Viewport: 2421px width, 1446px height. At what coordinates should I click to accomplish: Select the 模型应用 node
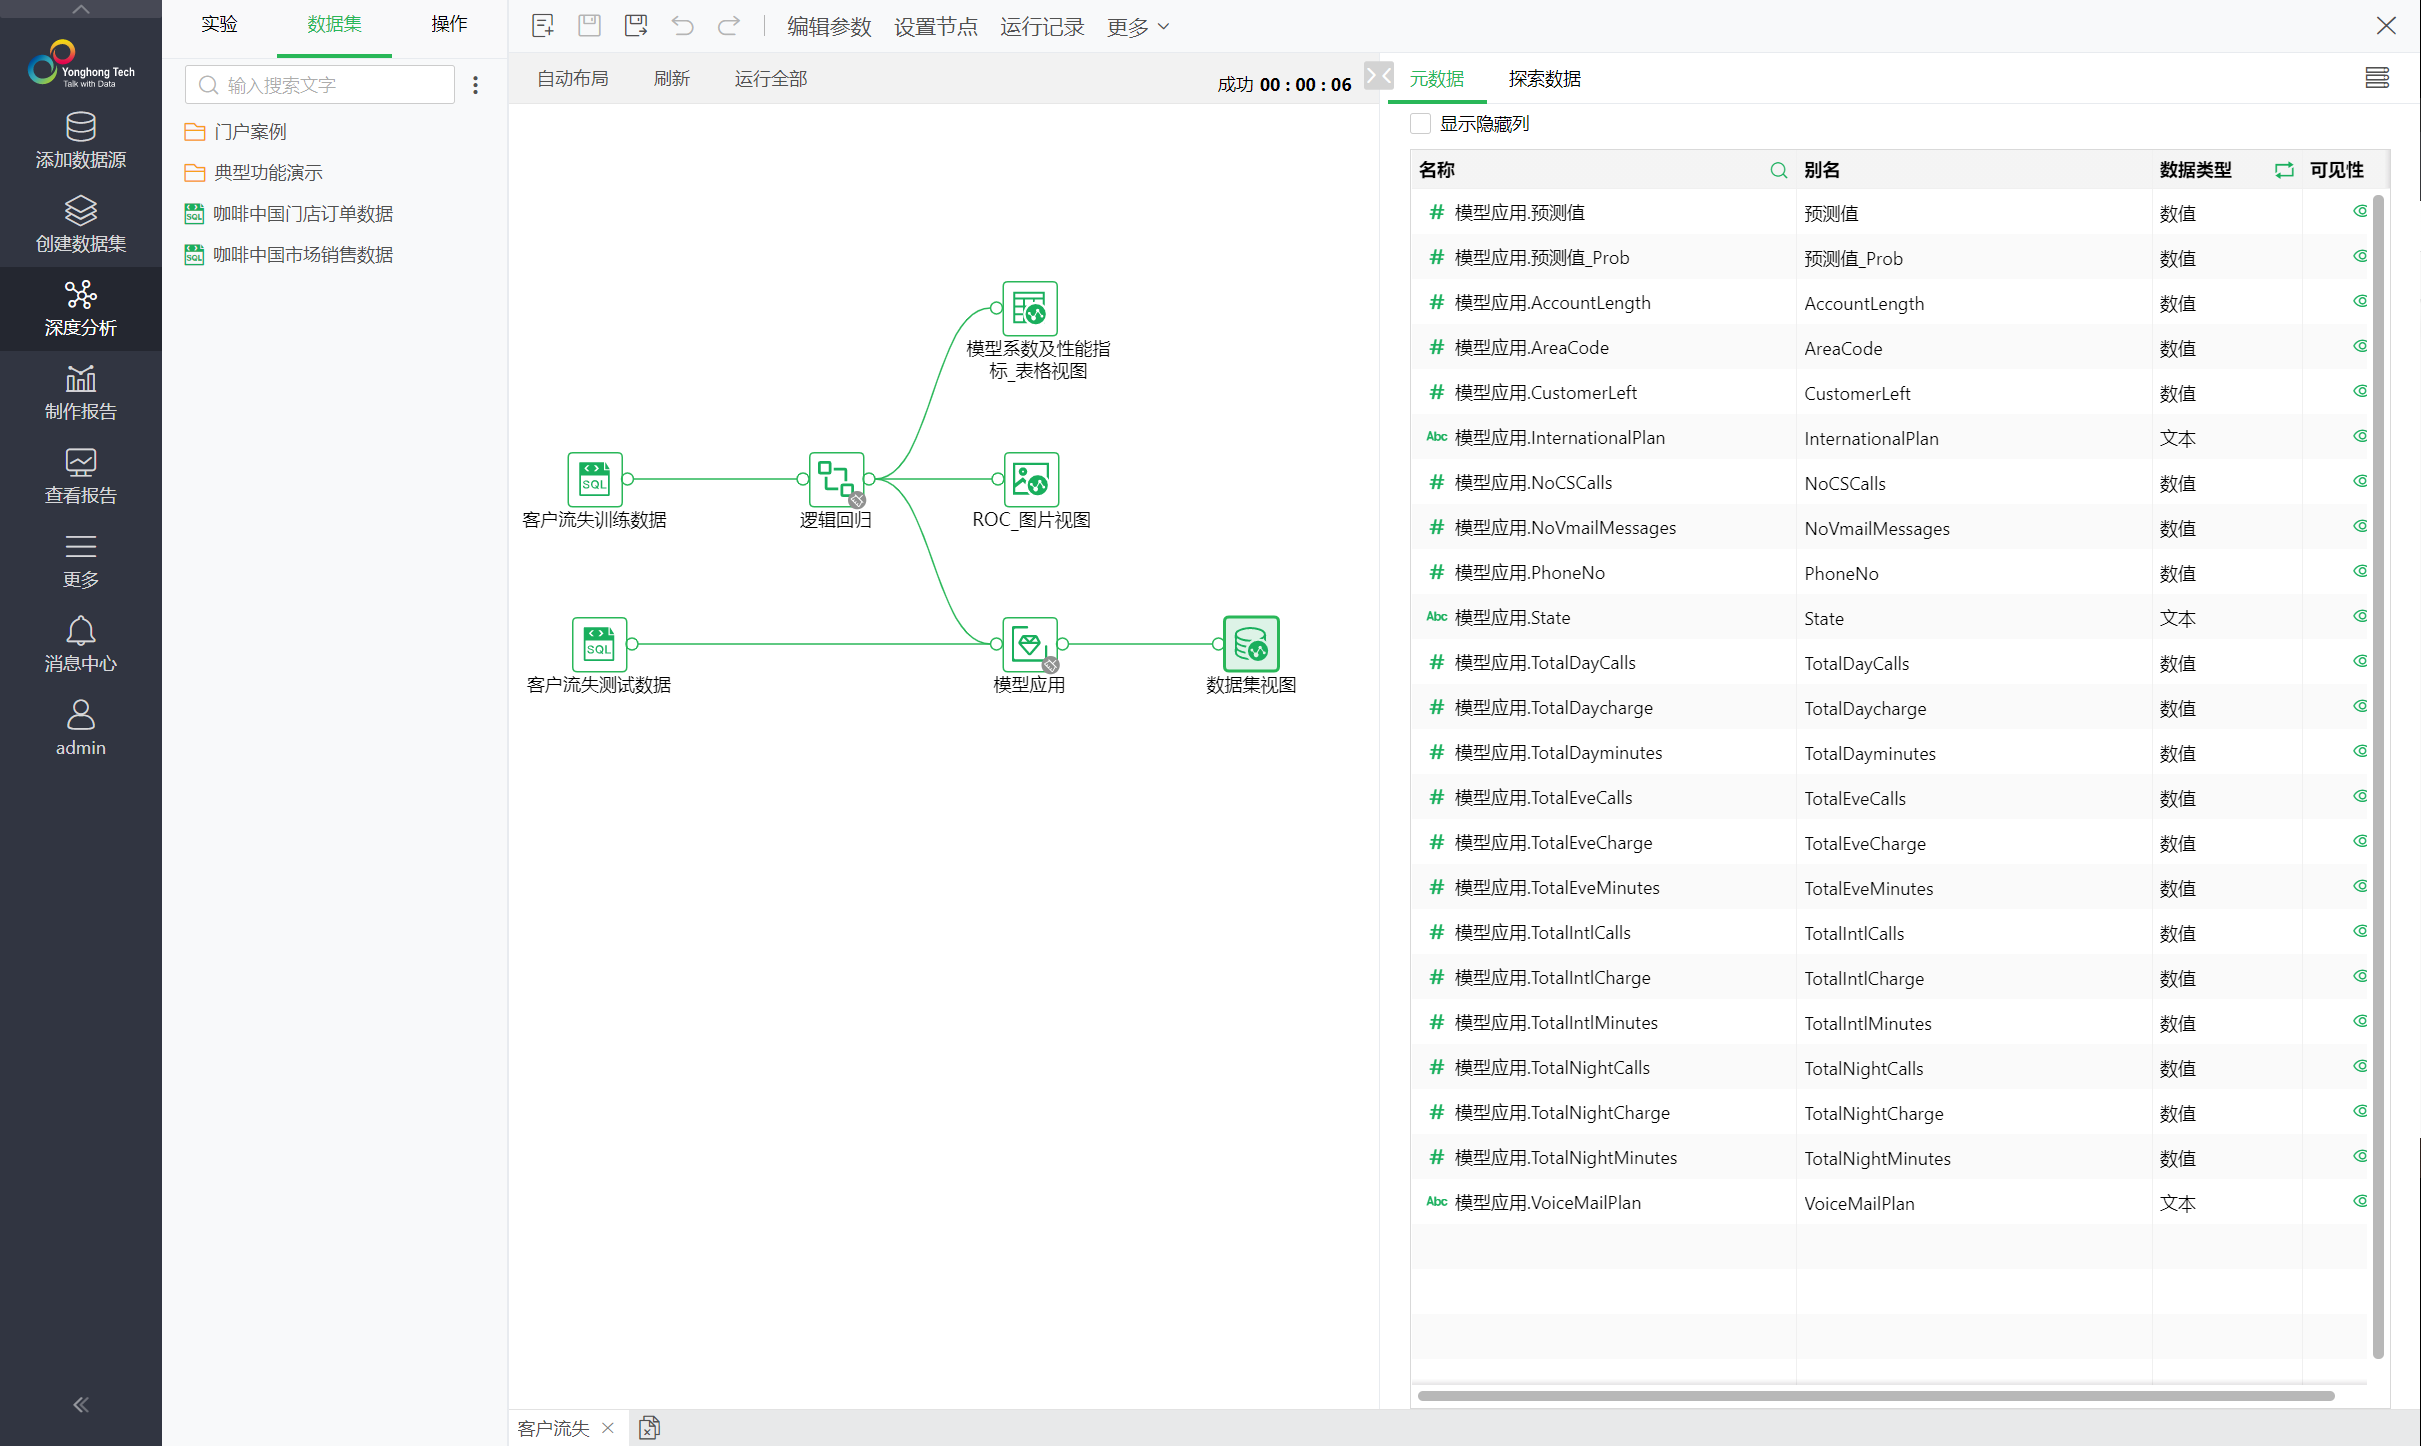pos(1030,644)
